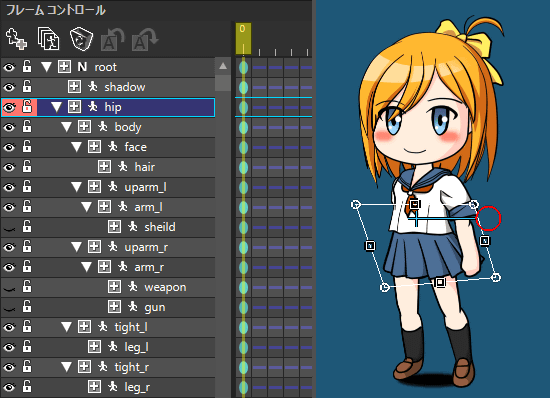The width and height of the screenshot is (550, 398).
Task: Click the figure icon beside face
Action: 113,146
